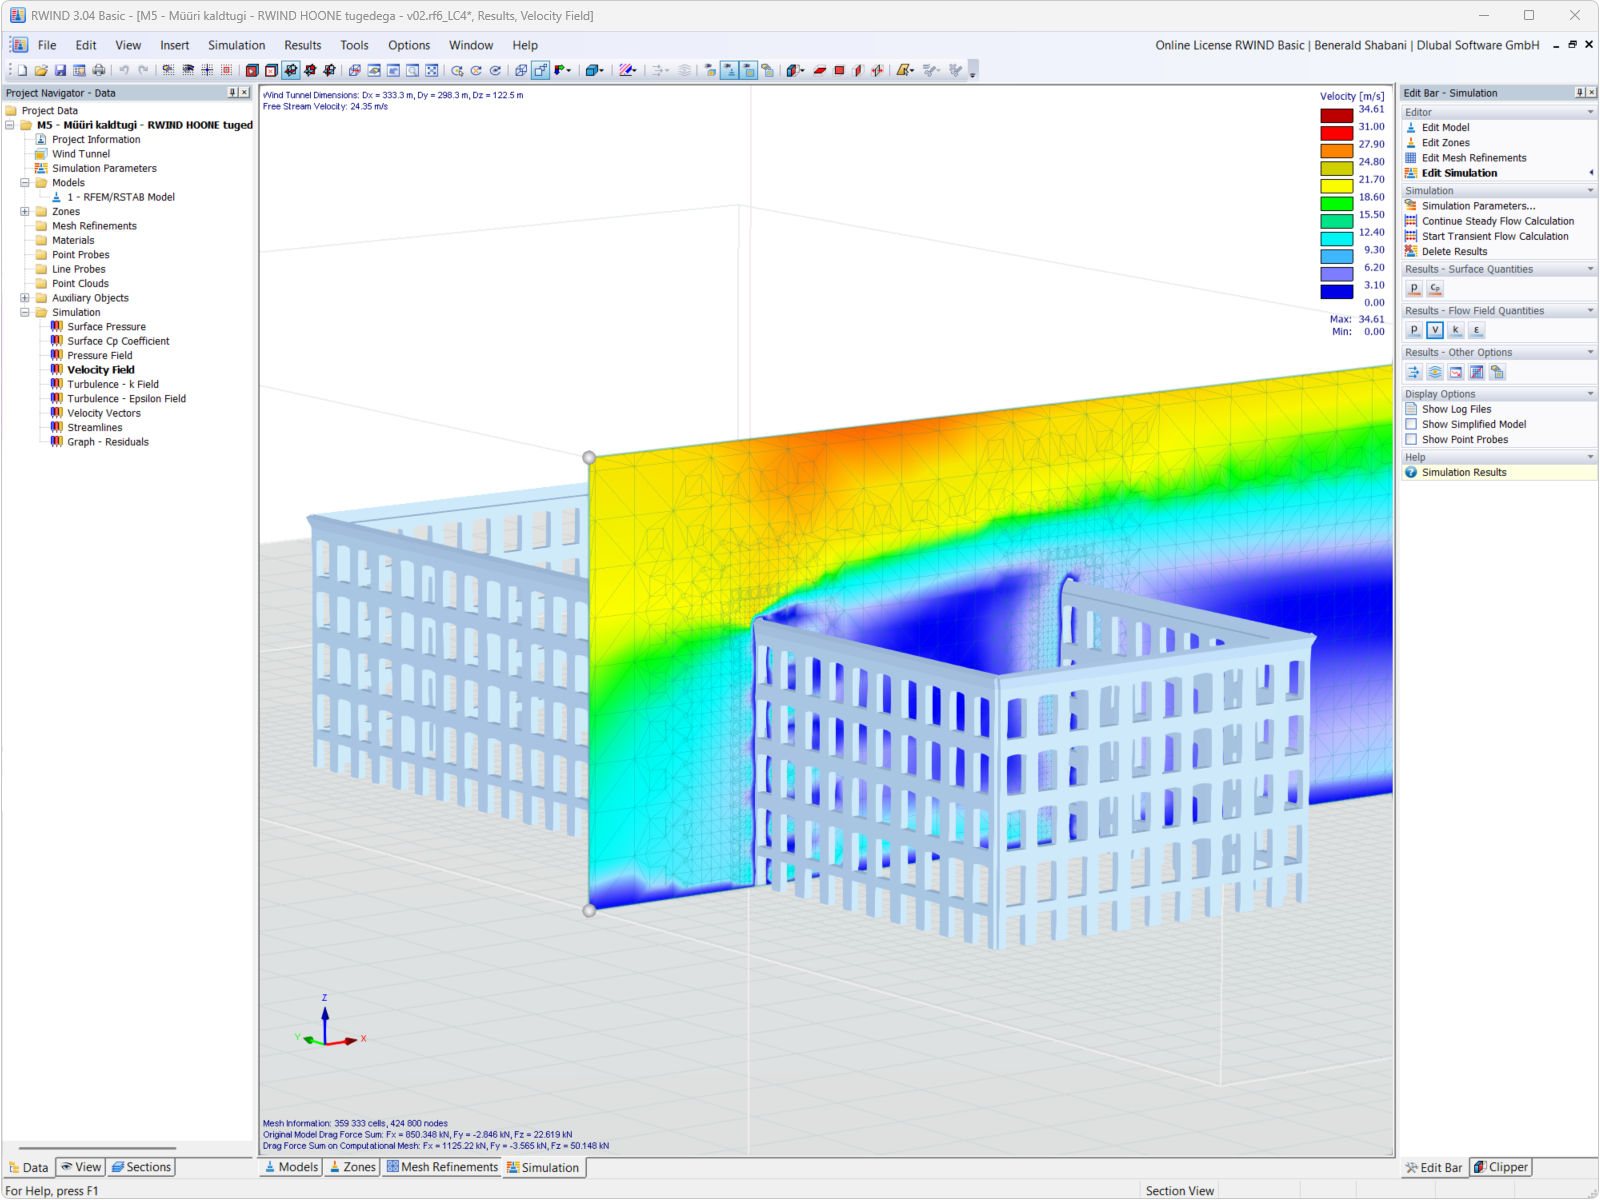Select turbulence k flow field result icon
This screenshot has width=1600, height=1200.
(x=1455, y=330)
